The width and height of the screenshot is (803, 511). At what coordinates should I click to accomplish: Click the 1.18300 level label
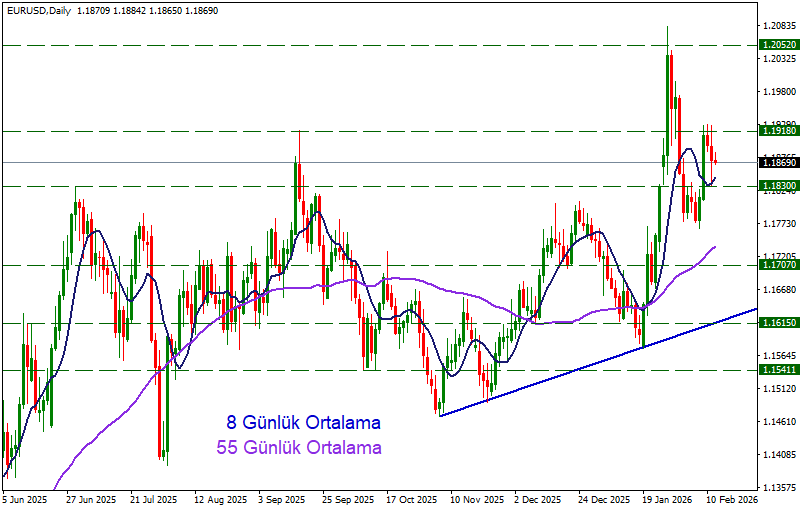(779, 186)
